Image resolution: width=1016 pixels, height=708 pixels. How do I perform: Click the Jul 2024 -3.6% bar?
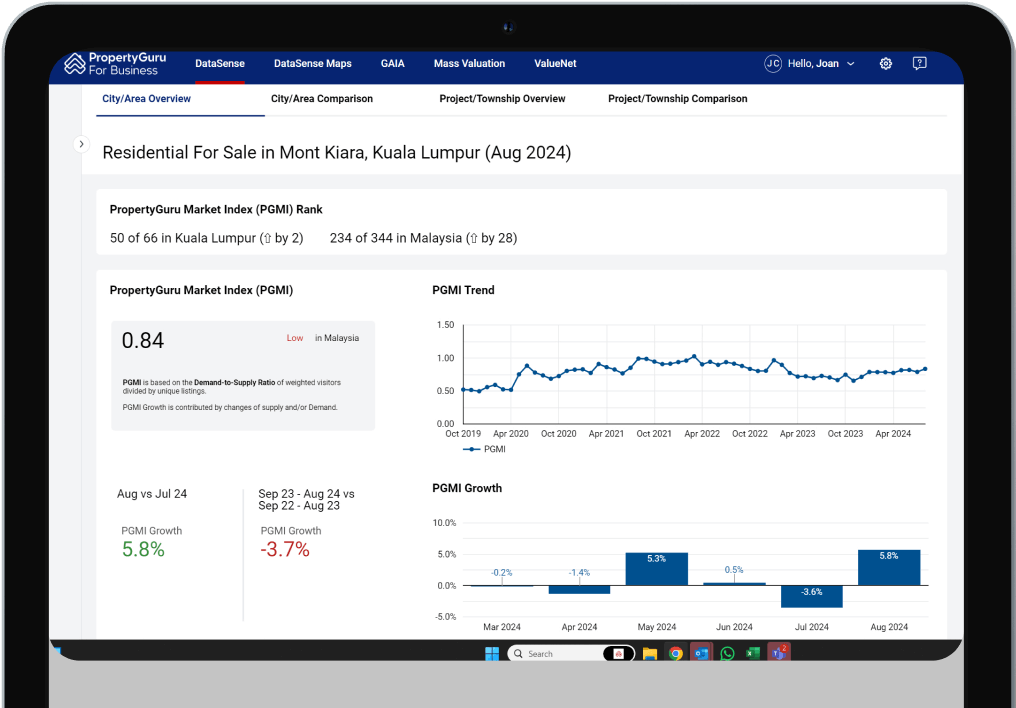[x=811, y=597]
